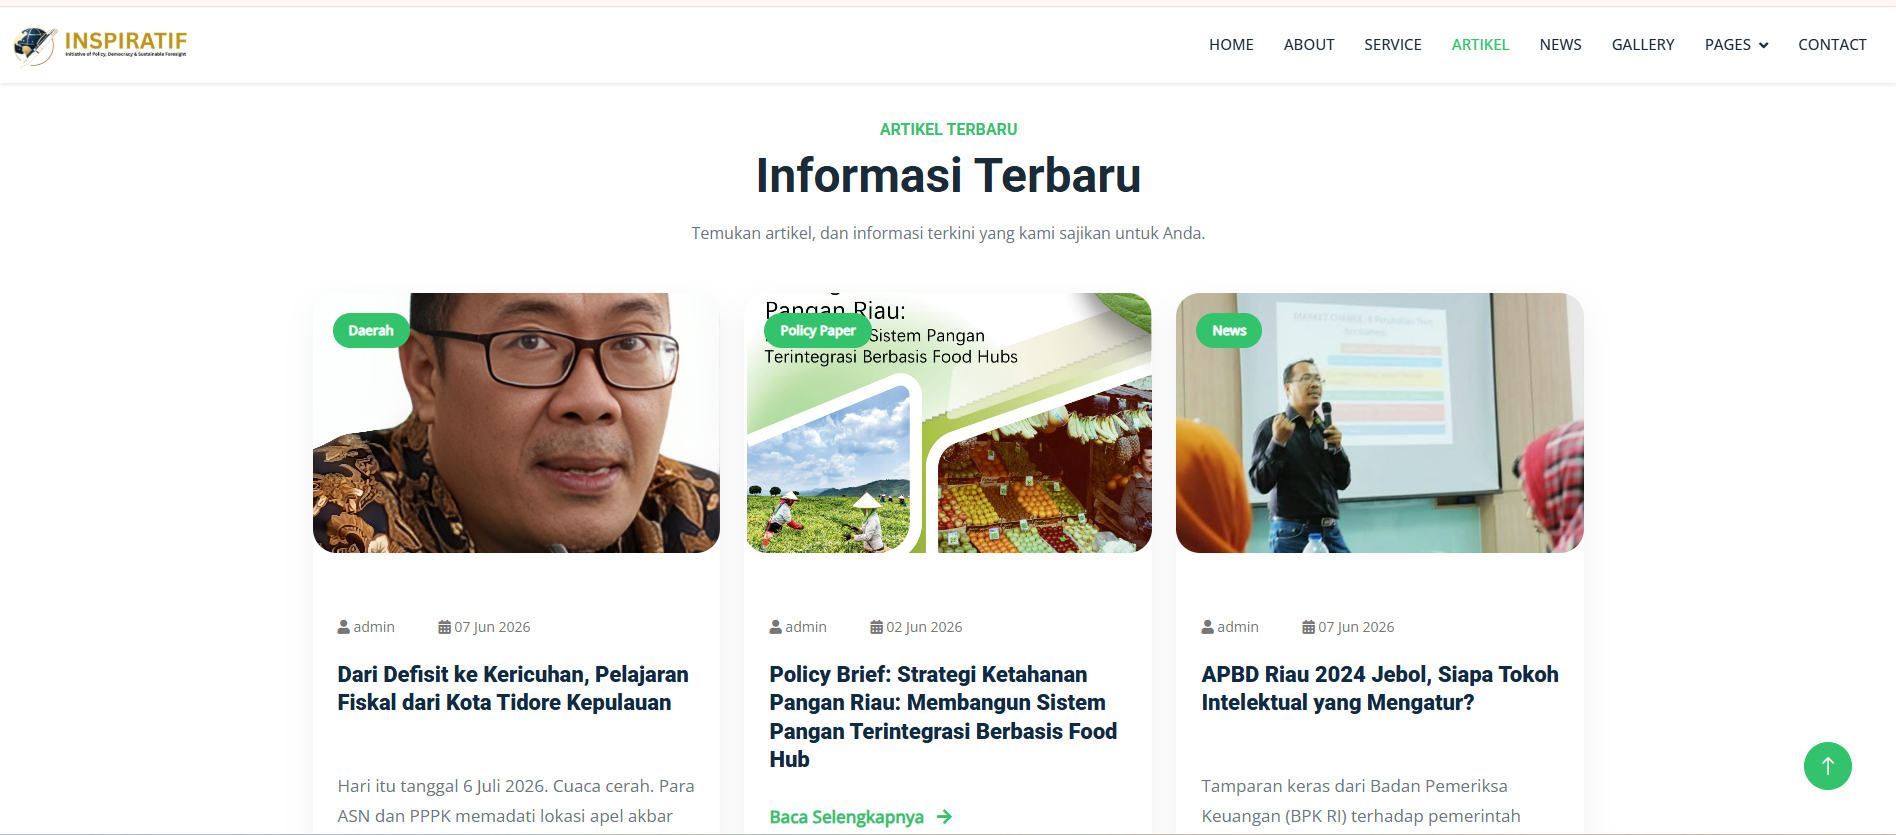Click the arrow beside Baca Selengkapnya
1896x835 pixels.
[944, 817]
